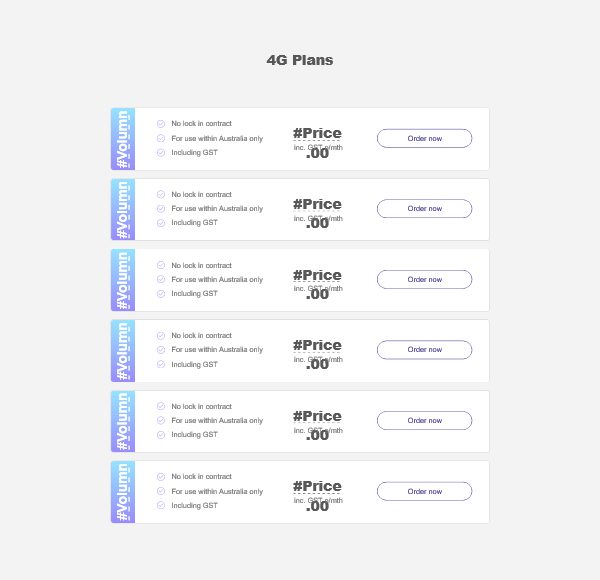
Task: Select Order now in the third plan row
Action: click(x=424, y=279)
